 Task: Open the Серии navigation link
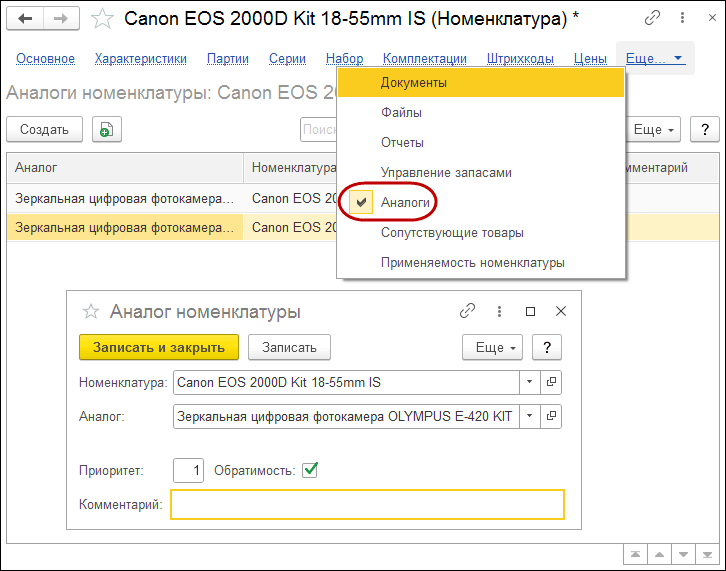click(288, 59)
